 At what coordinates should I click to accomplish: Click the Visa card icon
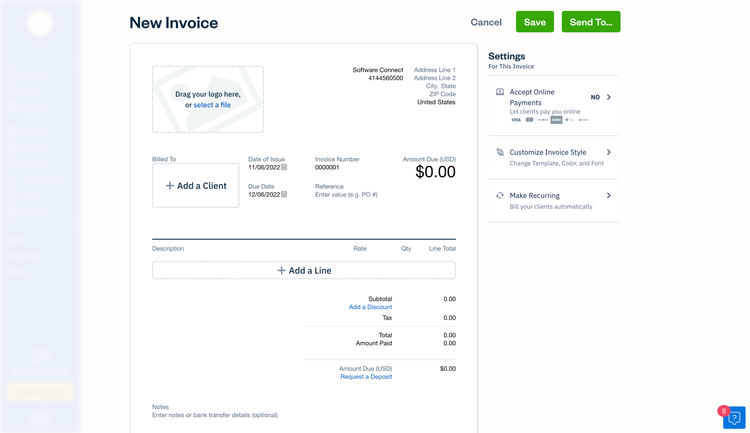(x=516, y=120)
